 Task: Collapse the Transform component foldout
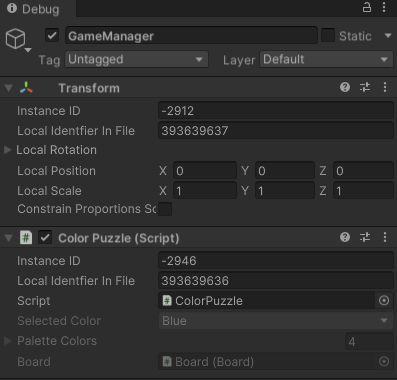tap(9, 88)
